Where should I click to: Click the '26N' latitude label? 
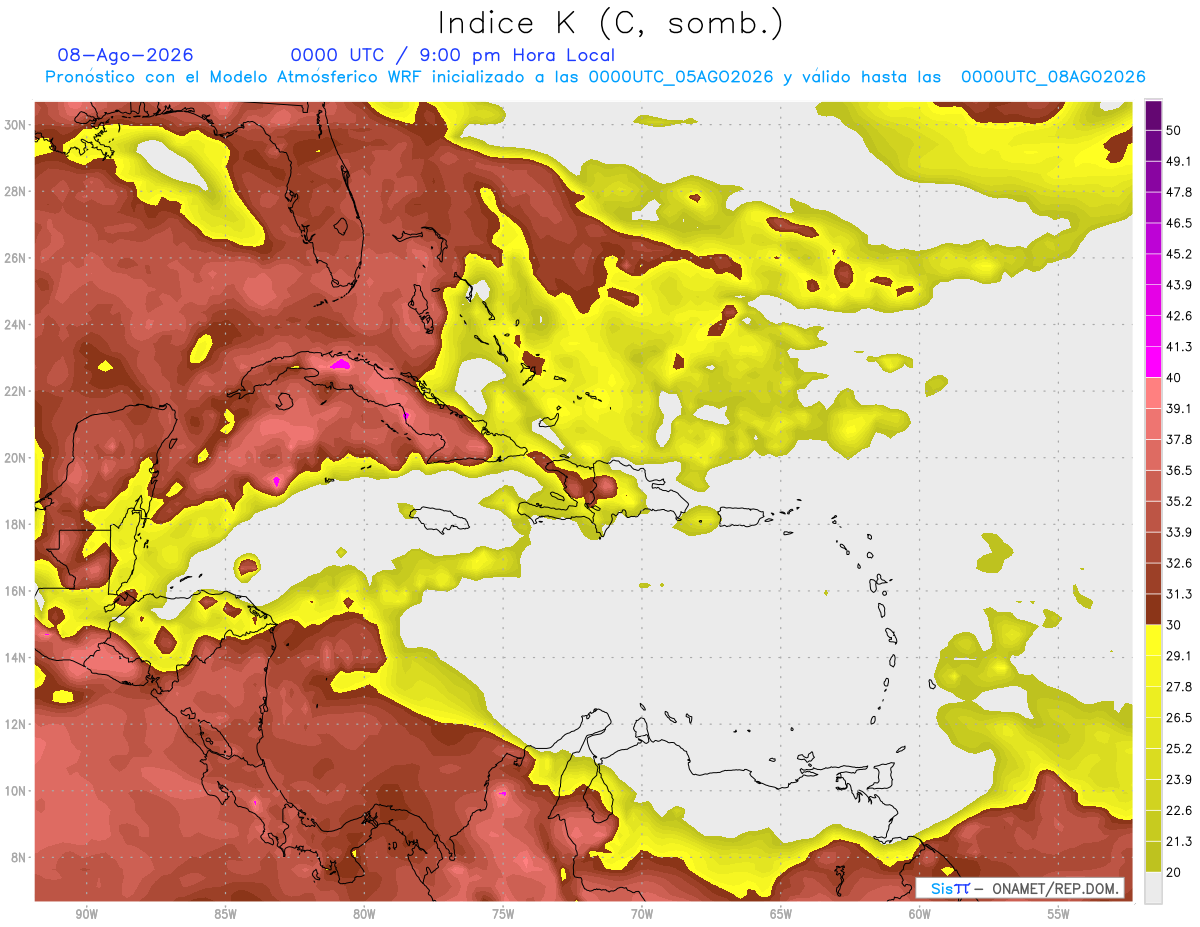(16, 258)
